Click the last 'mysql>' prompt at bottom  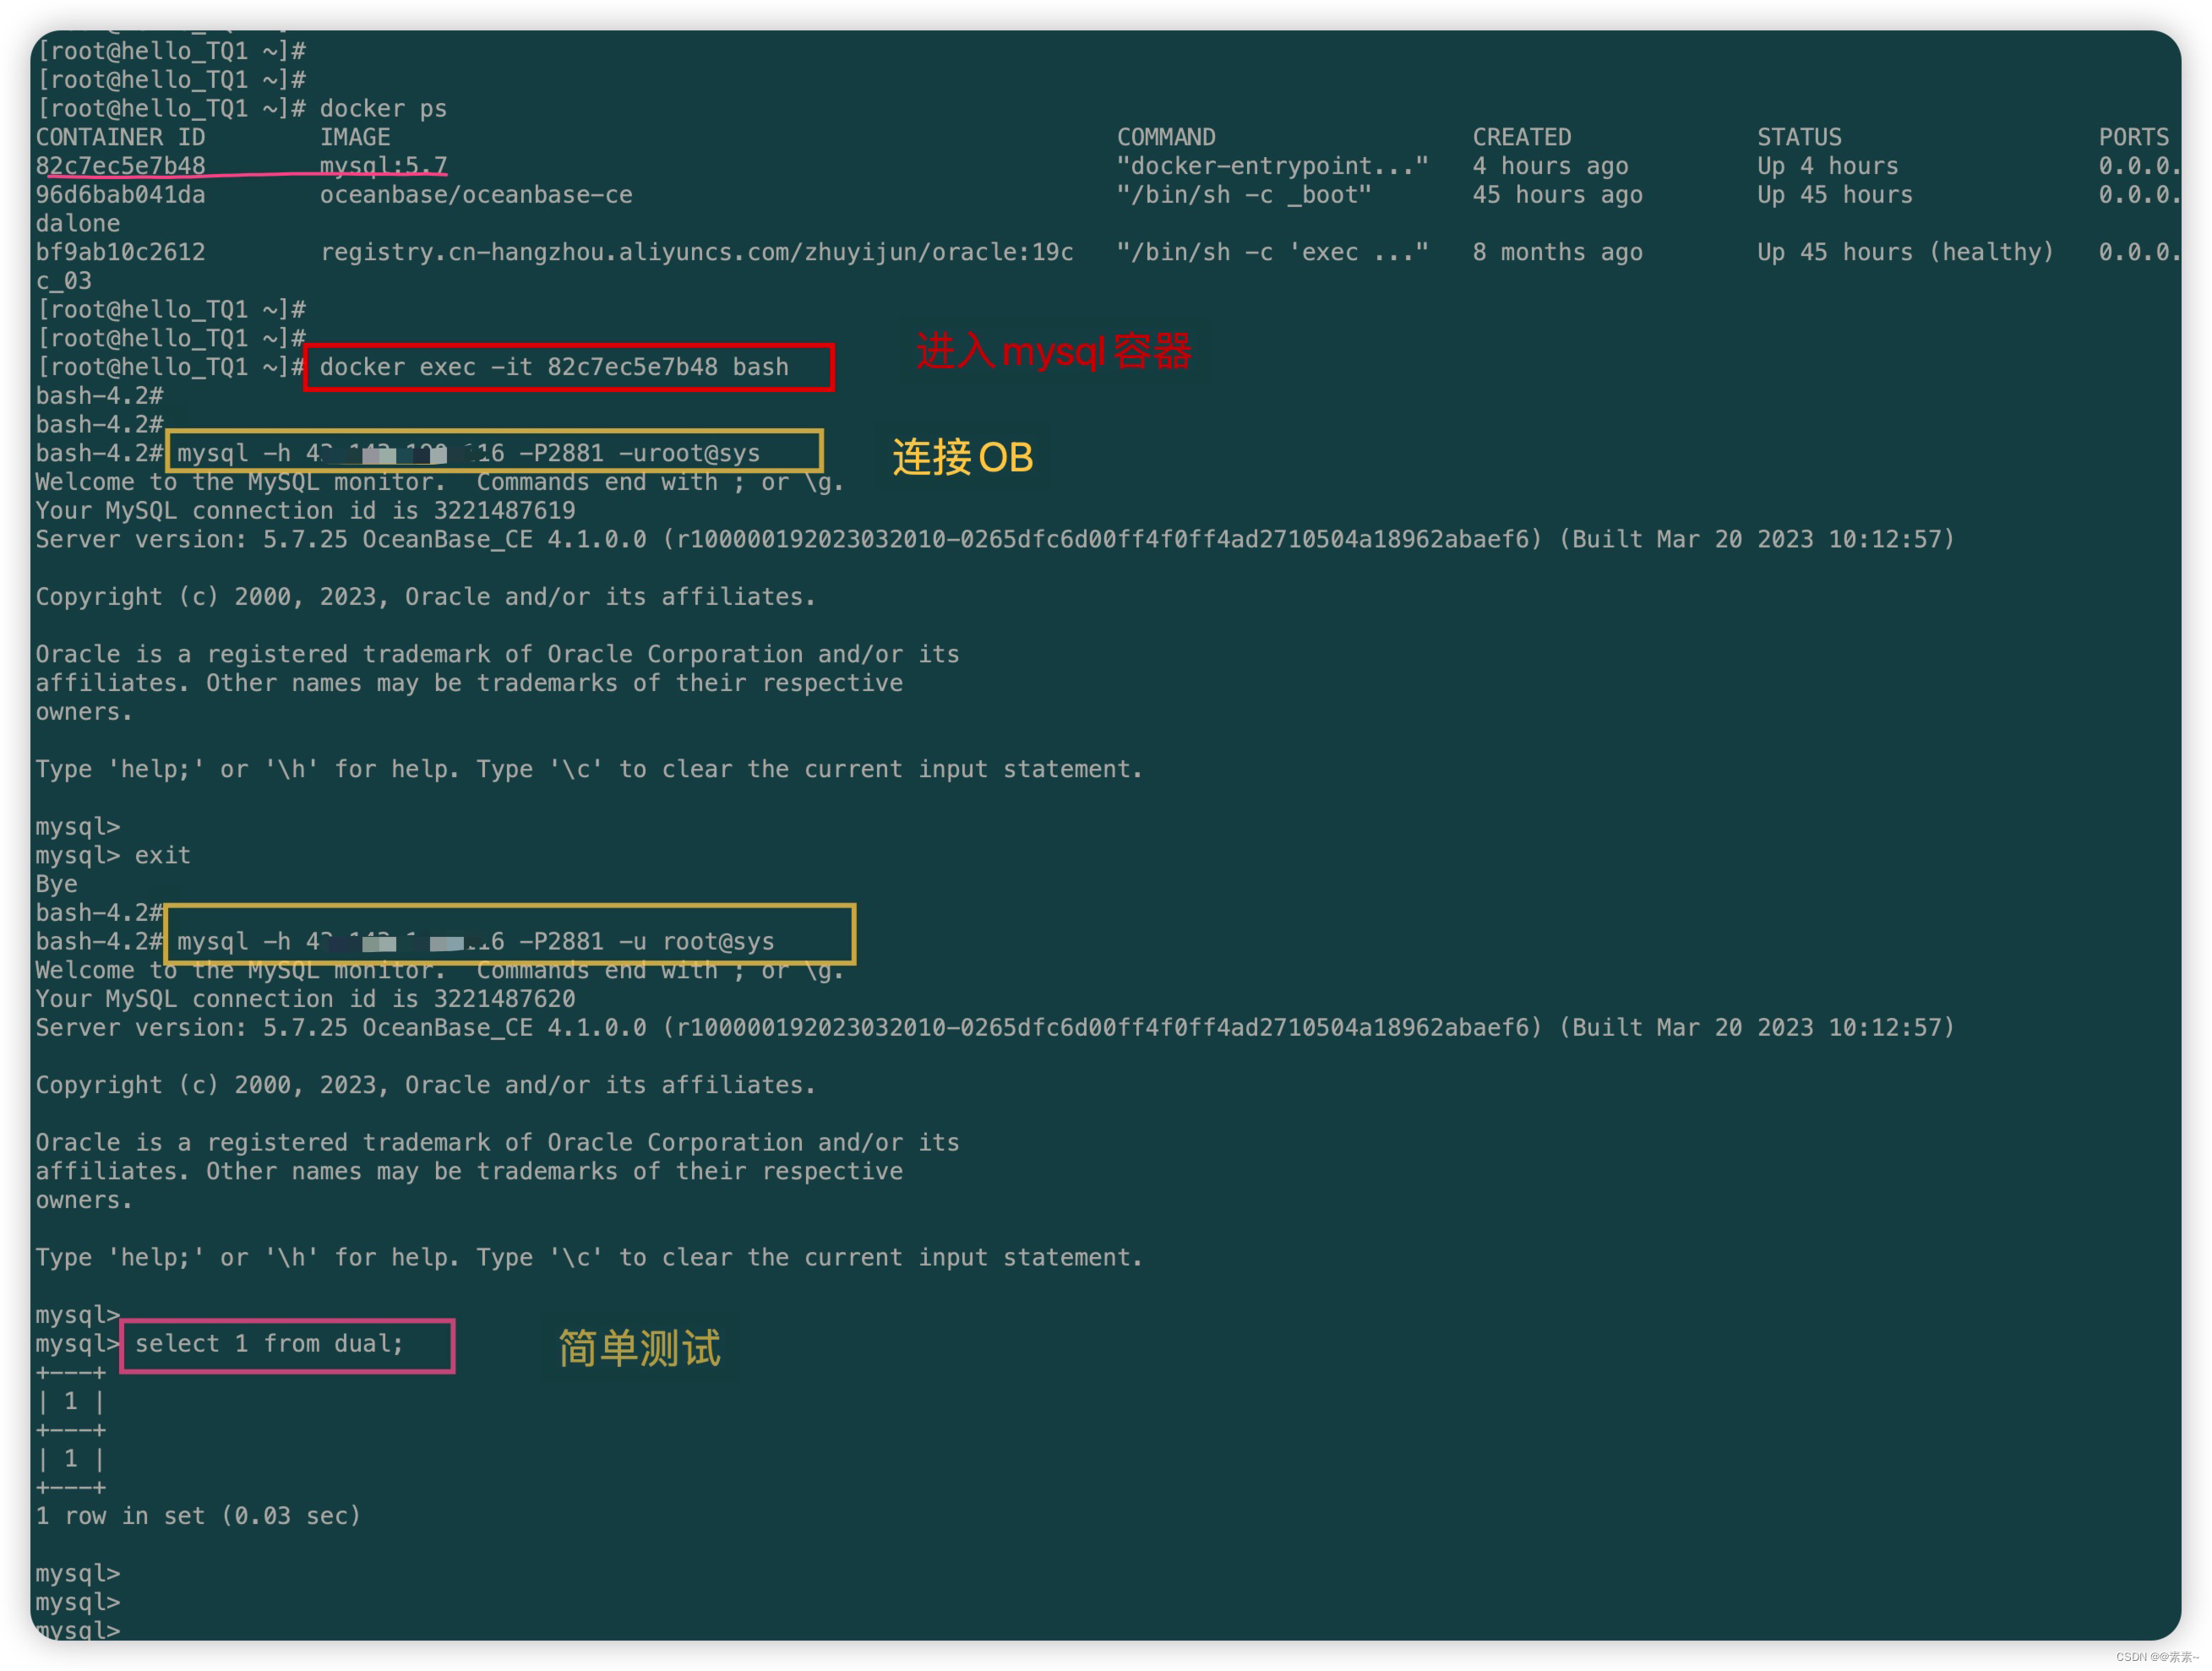pyautogui.click(x=78, y=1630)
